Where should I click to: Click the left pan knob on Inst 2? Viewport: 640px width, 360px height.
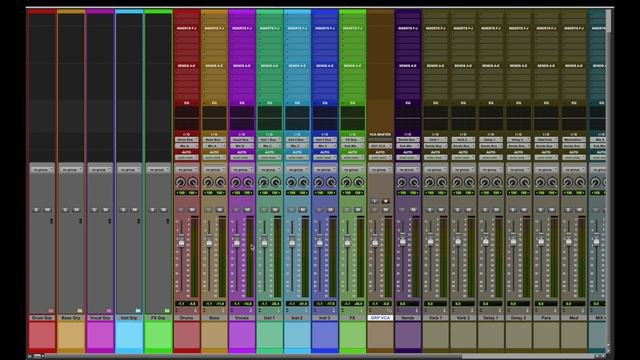(291, 182)
